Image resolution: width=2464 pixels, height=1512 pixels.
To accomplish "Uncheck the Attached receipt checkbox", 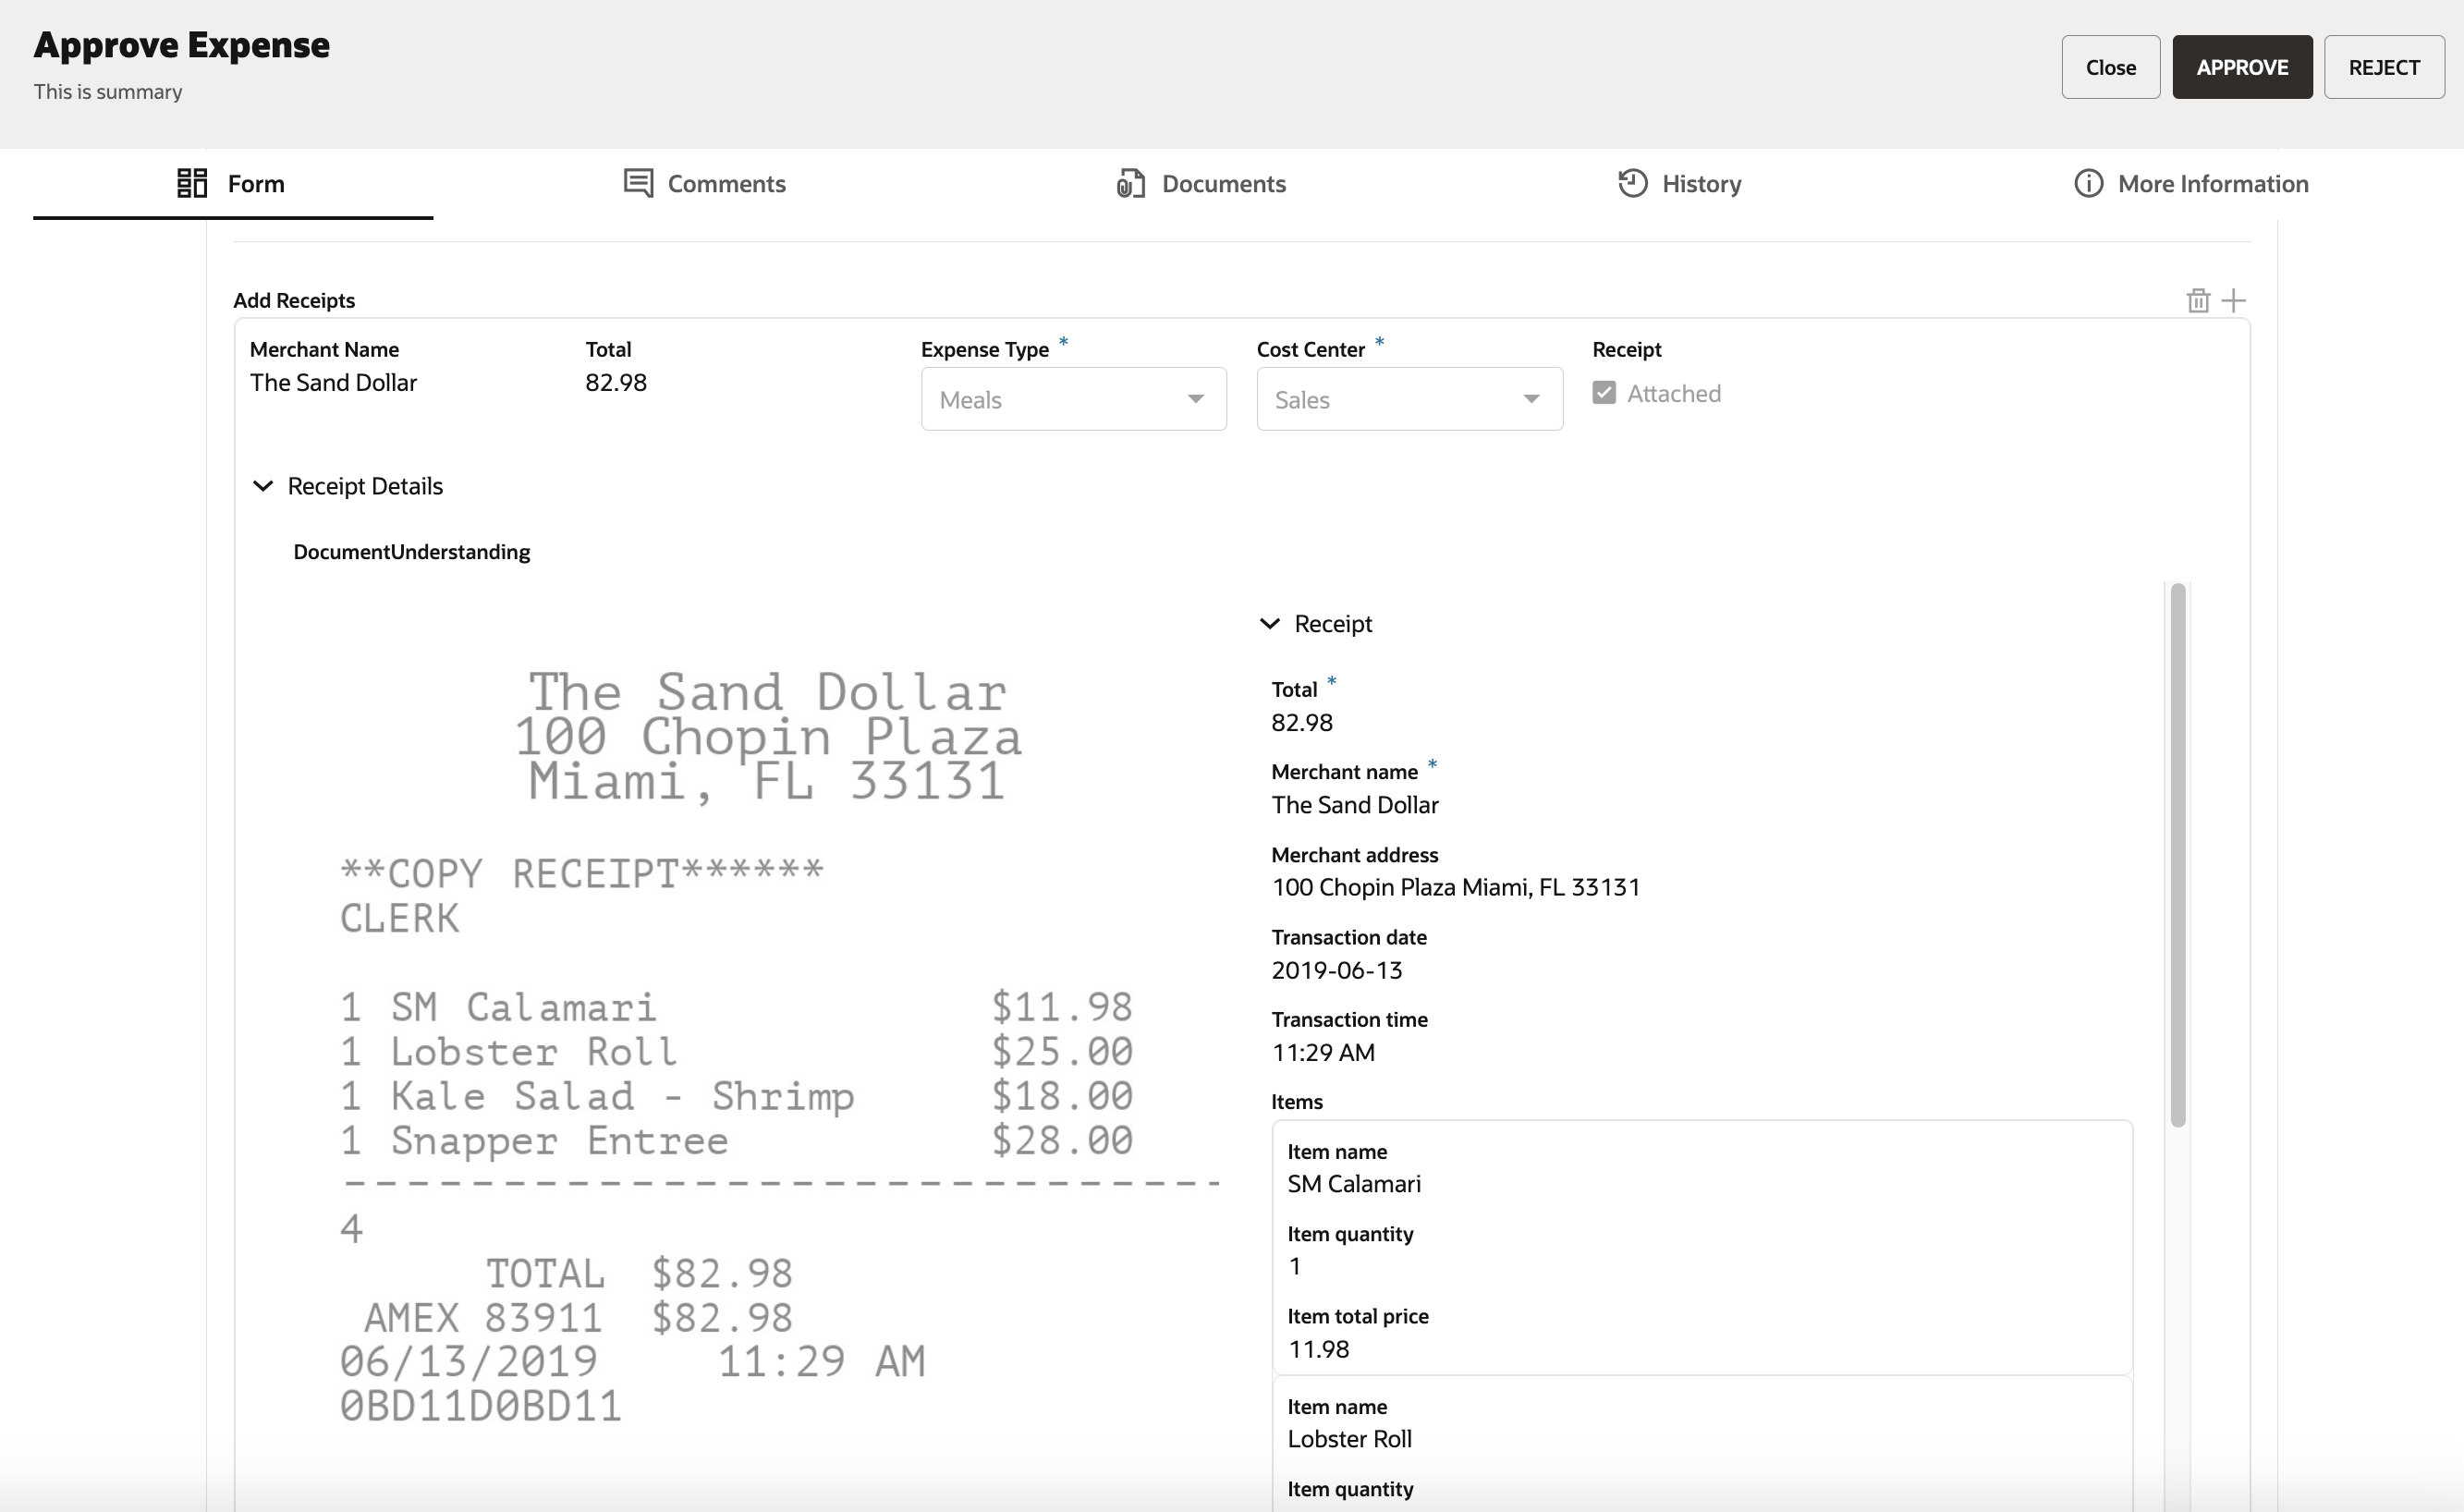I will coord(1604,392).
